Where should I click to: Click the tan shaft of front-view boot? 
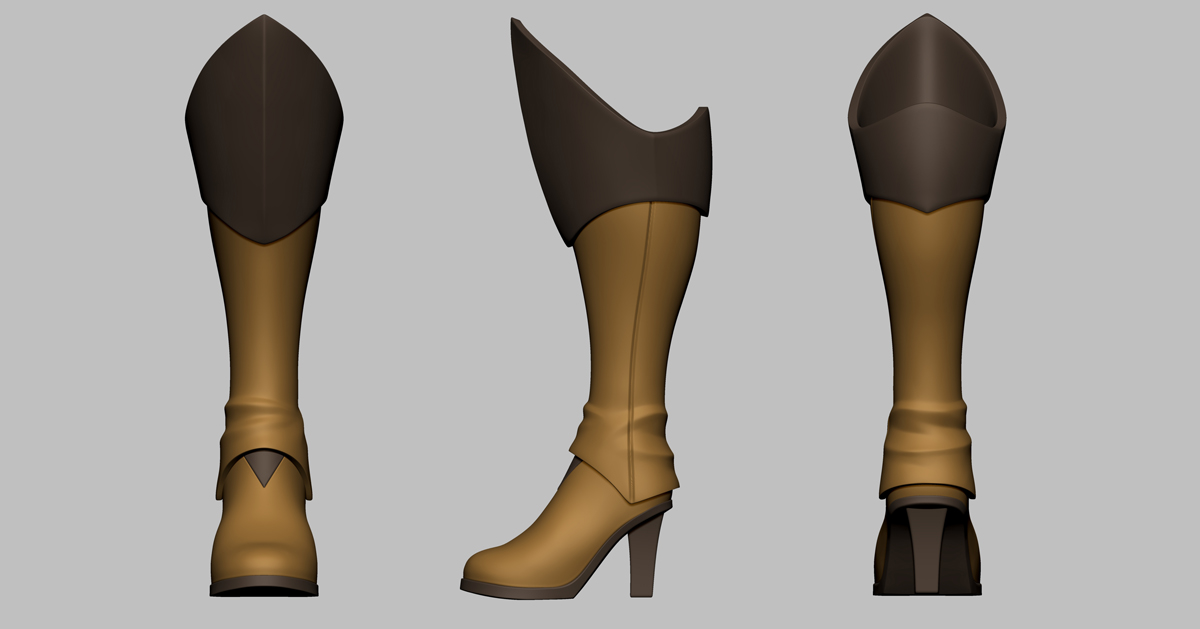point(264,320)
